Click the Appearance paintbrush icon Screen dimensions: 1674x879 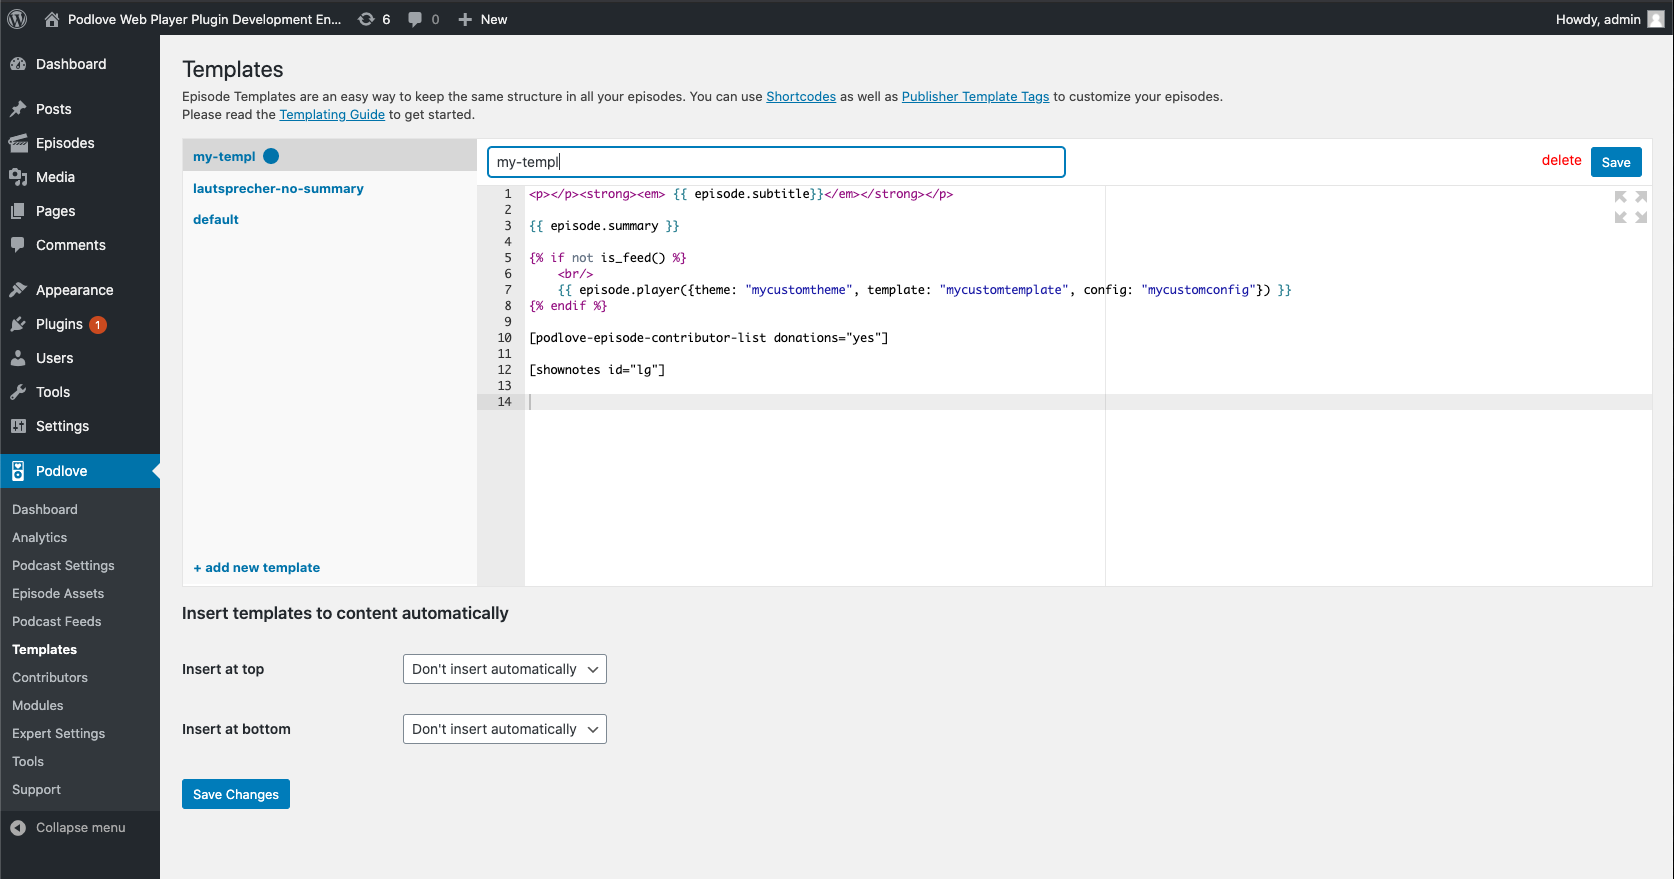pos(18,290)
